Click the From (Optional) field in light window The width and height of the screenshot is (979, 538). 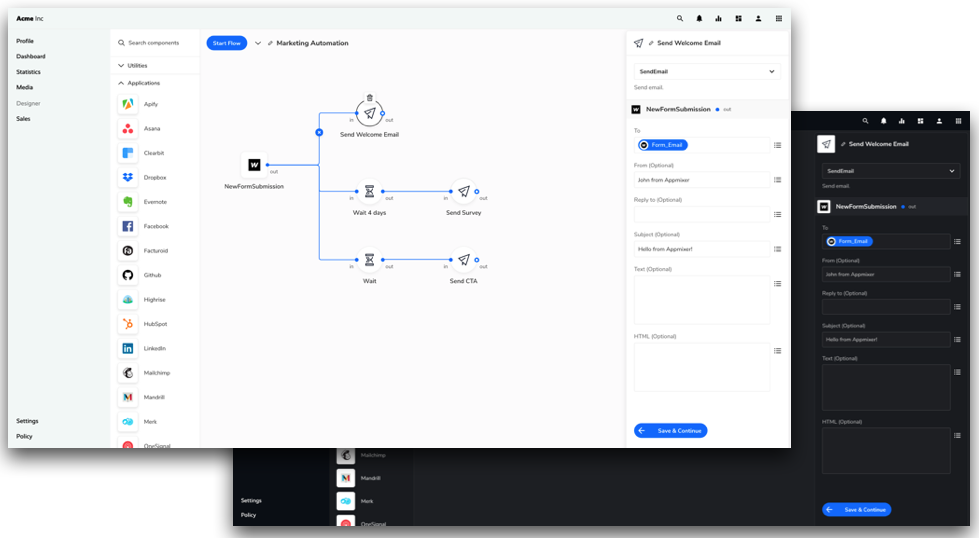point(702,180)
